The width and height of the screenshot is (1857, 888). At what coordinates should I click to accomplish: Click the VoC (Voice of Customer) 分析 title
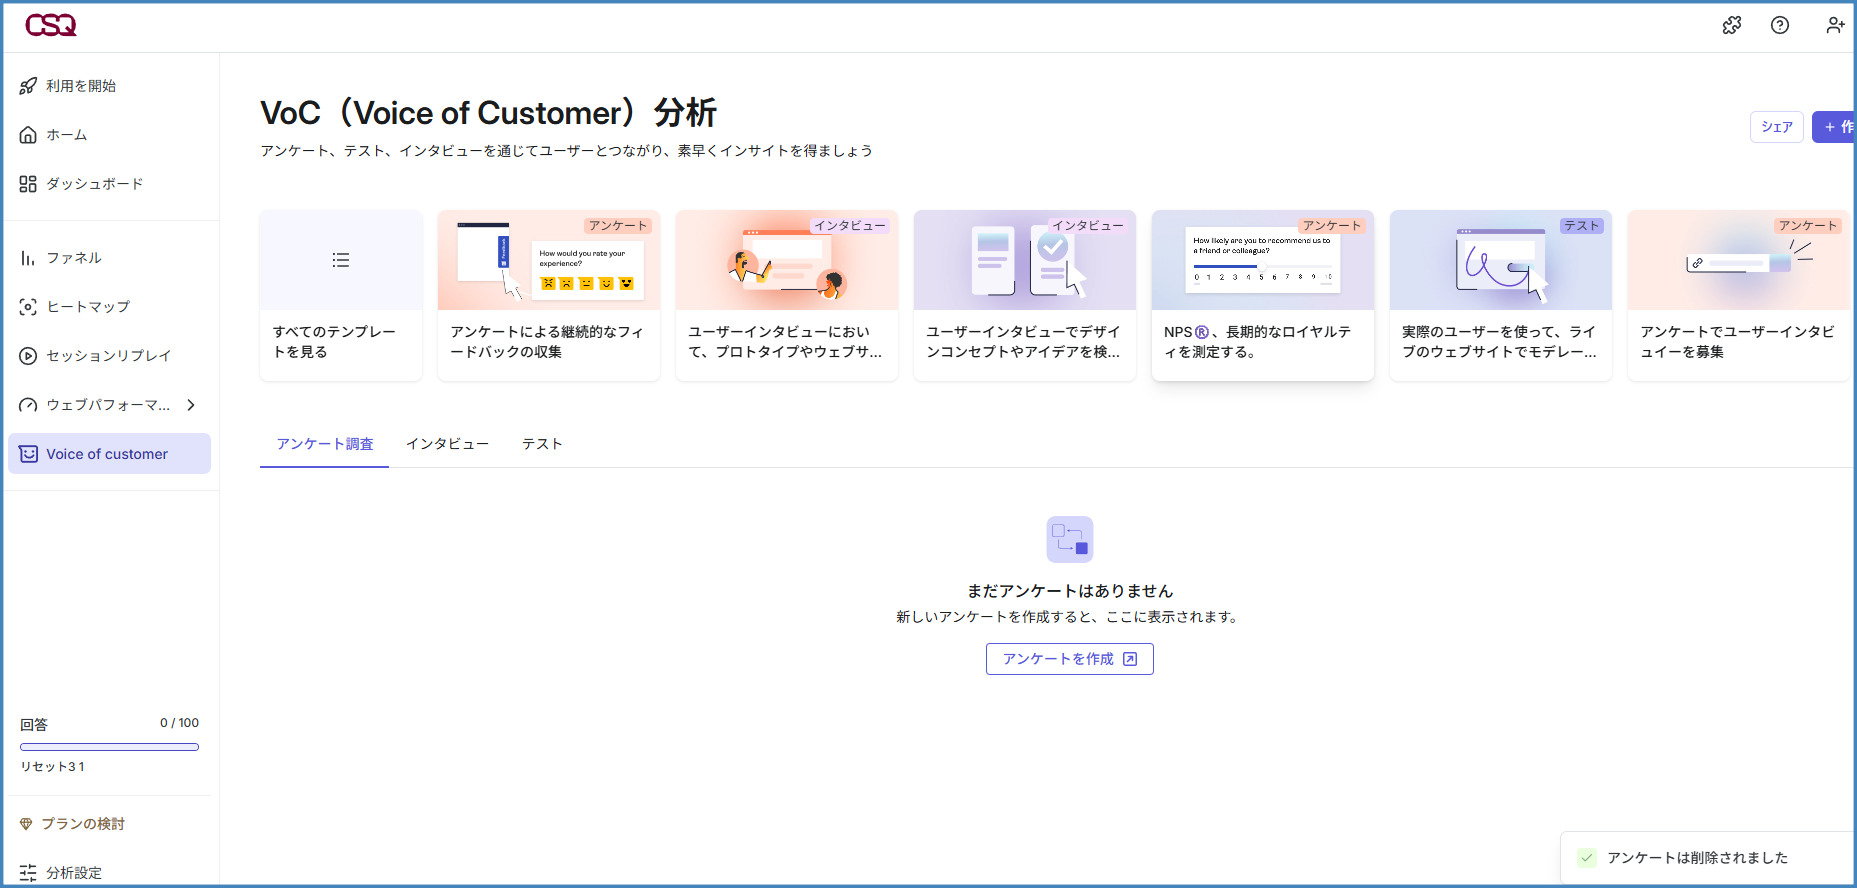point(489,113)
